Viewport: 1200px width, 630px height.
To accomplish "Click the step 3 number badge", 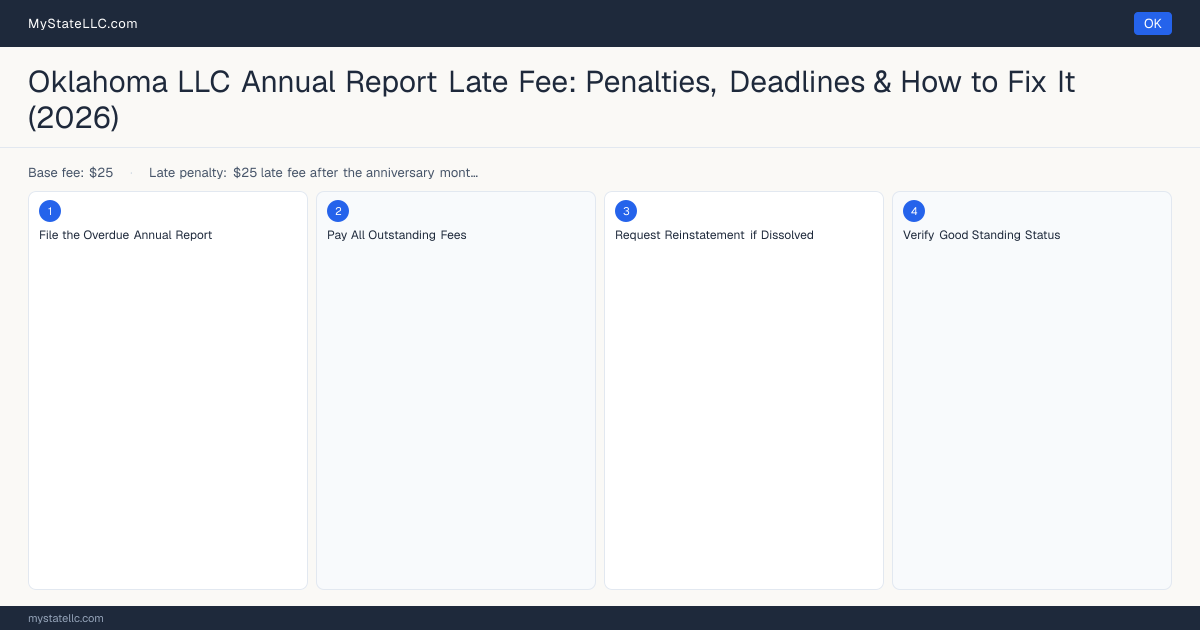I will point(626,211).
